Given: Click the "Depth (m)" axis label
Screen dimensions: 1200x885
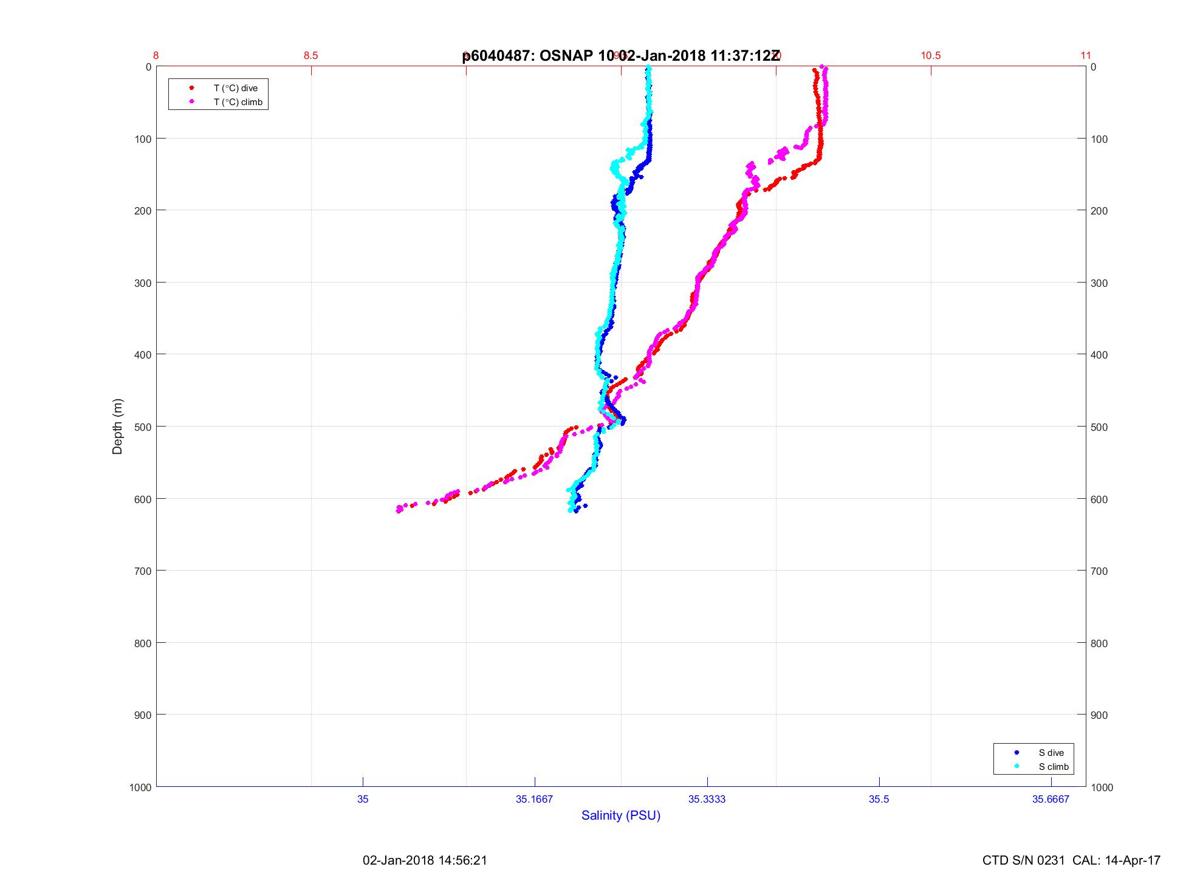Looking at the screenshot, I should point(118,427).
